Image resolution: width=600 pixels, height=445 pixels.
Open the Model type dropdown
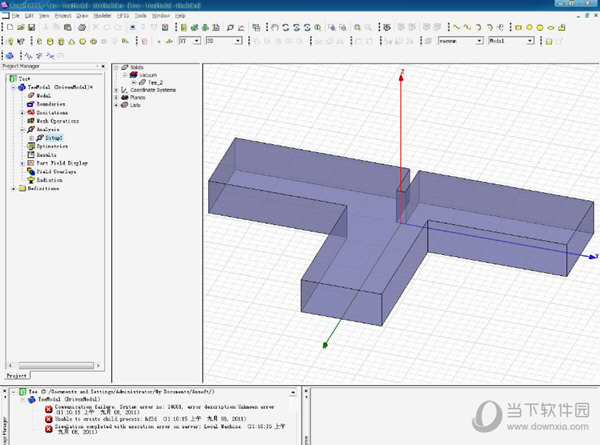530,41
